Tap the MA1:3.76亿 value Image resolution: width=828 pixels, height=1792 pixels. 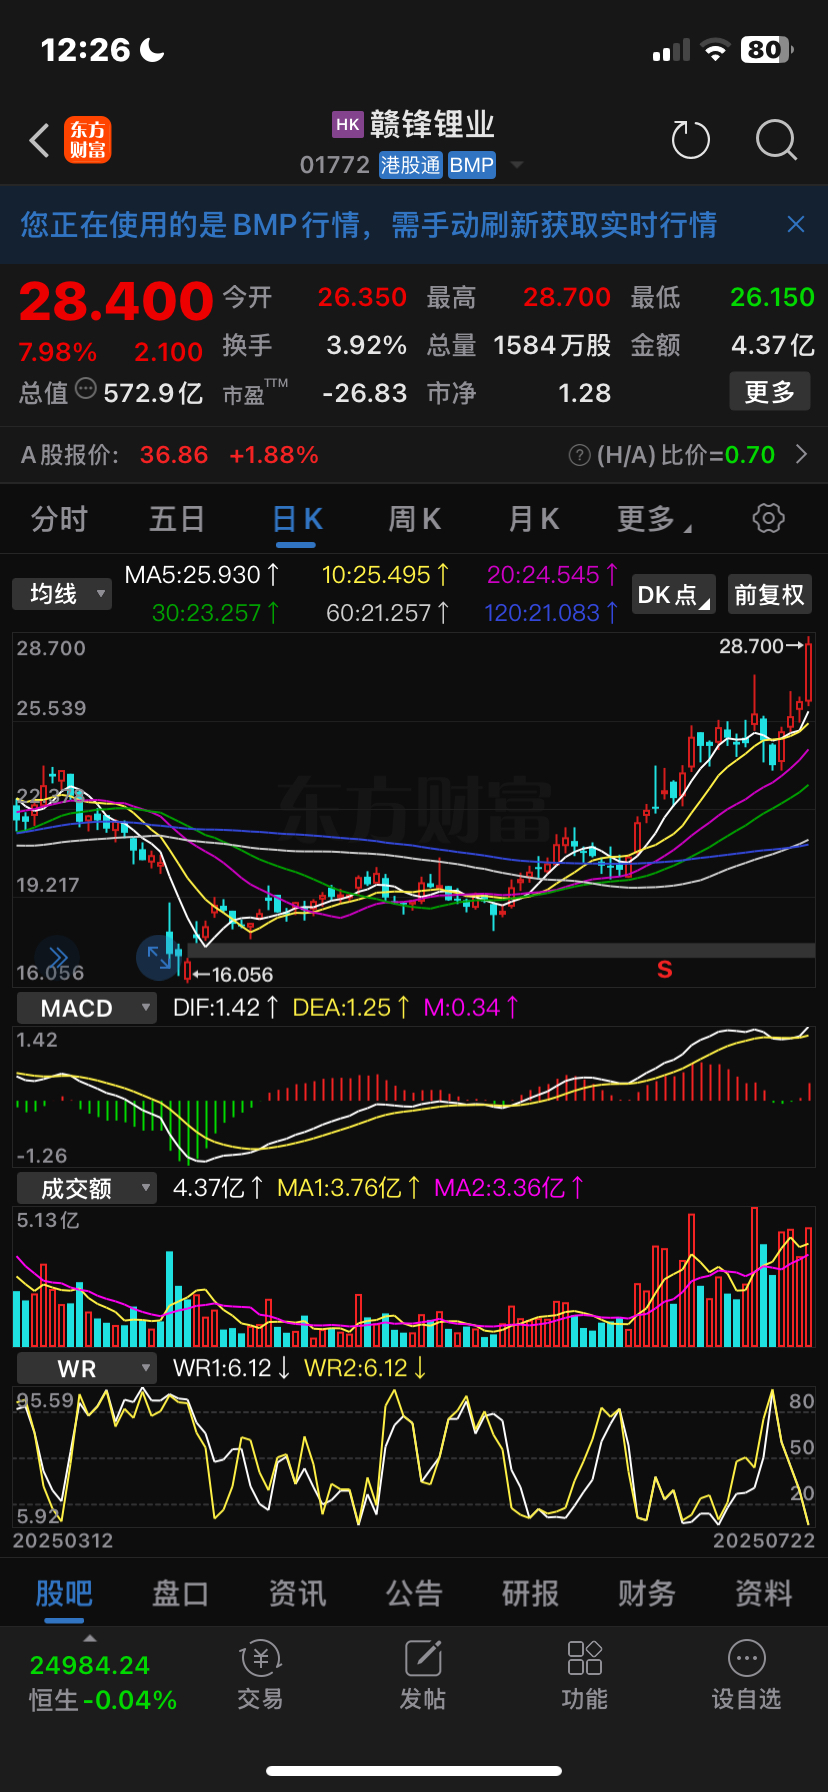point(348,1188)
